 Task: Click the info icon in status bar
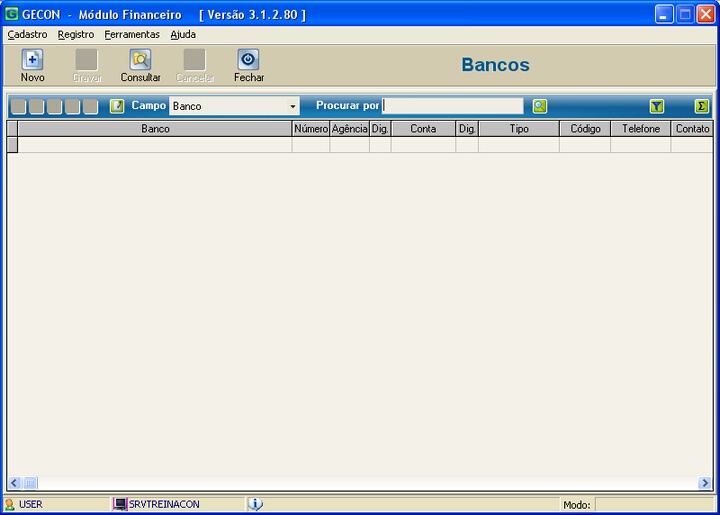point(255,504)
